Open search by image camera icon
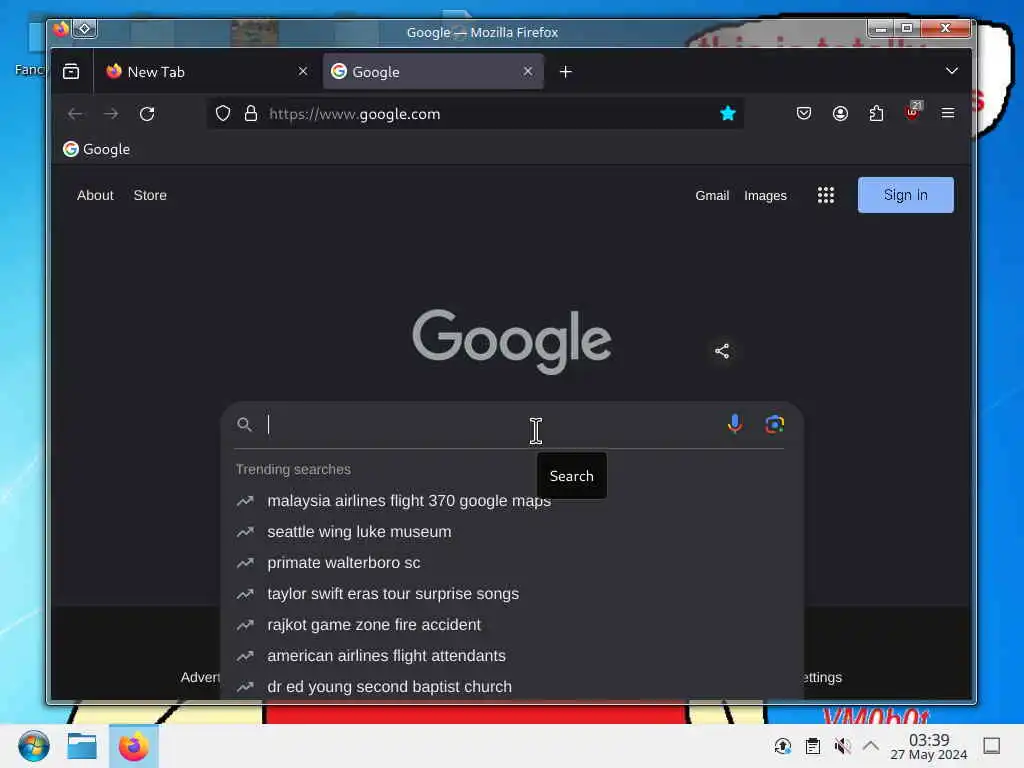 click(x=775, y=424)
